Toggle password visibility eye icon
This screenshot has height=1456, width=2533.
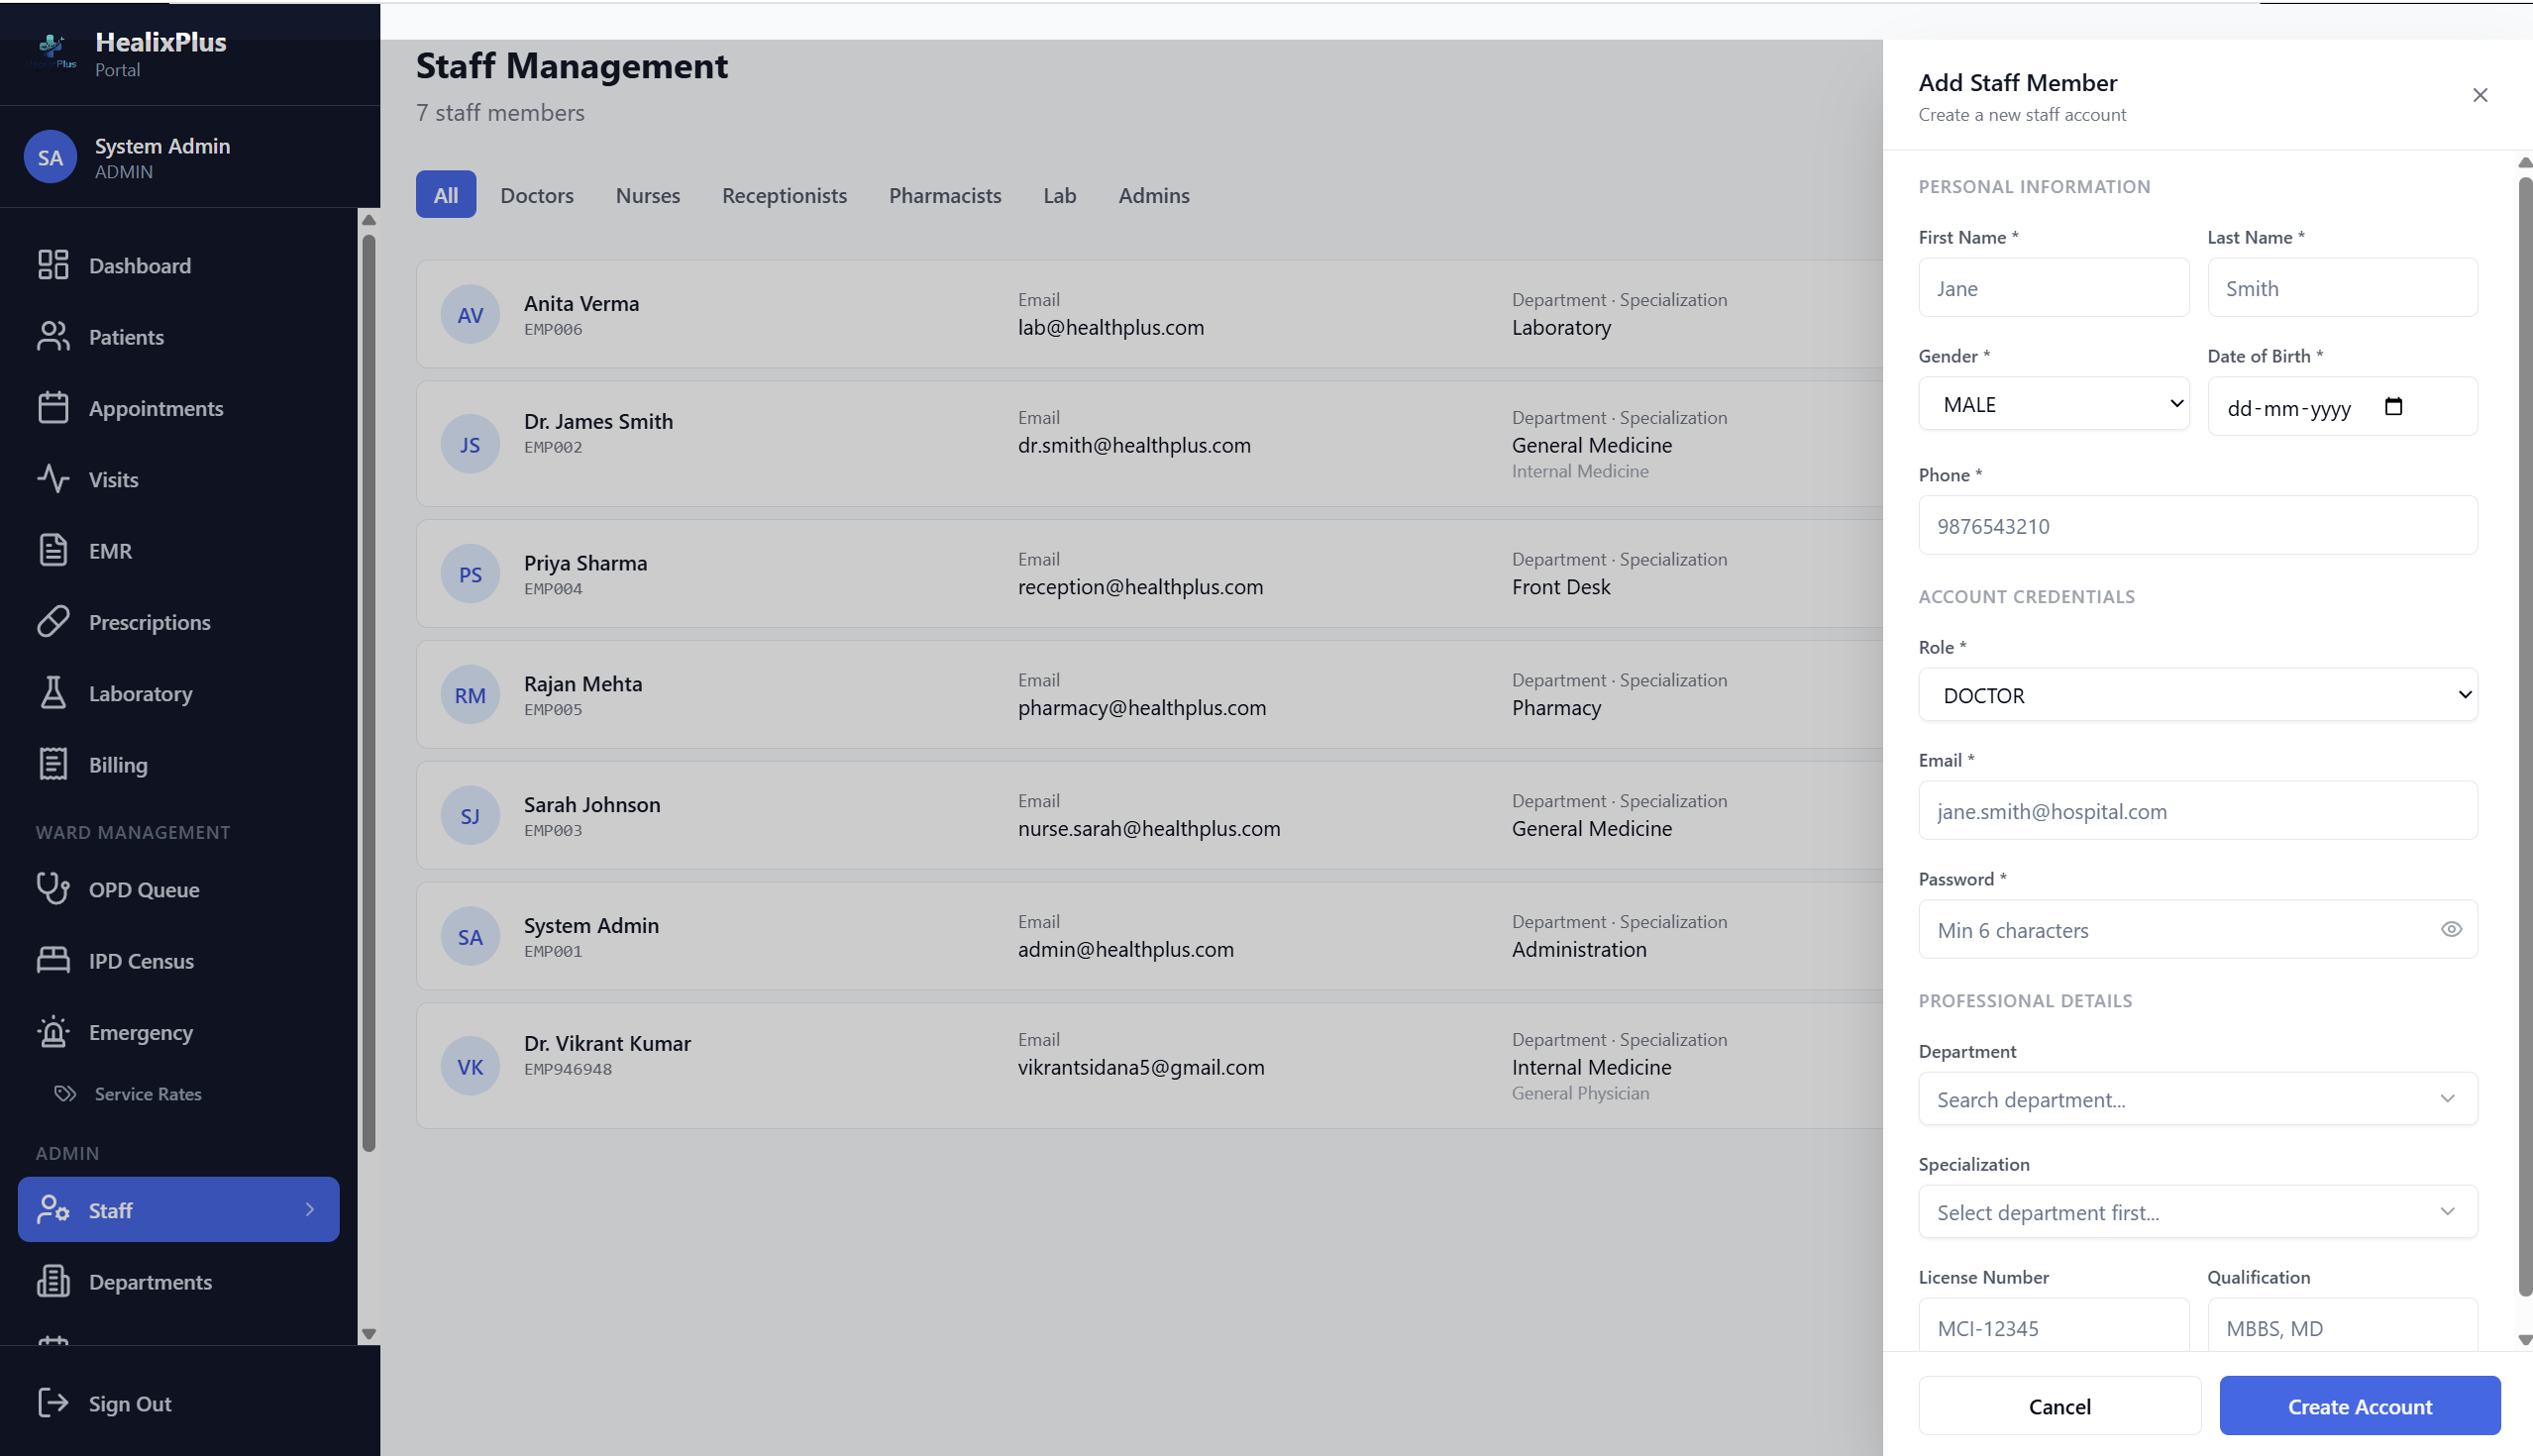[x=2451, y=930]
